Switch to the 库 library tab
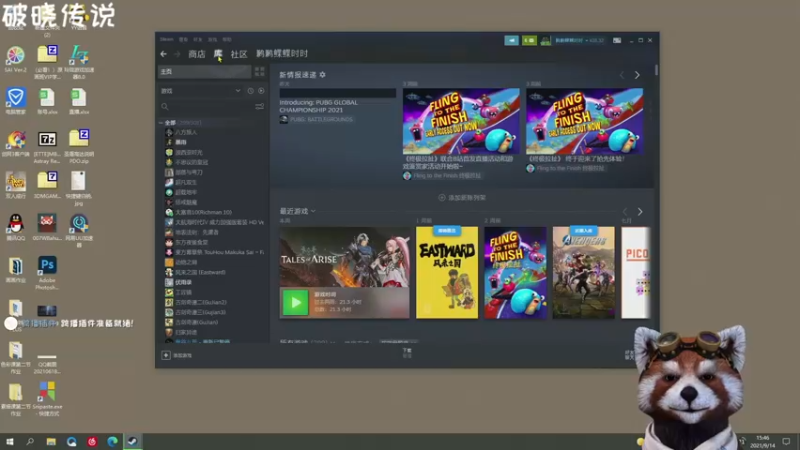 pyautogui.click(x=218, y=54)
